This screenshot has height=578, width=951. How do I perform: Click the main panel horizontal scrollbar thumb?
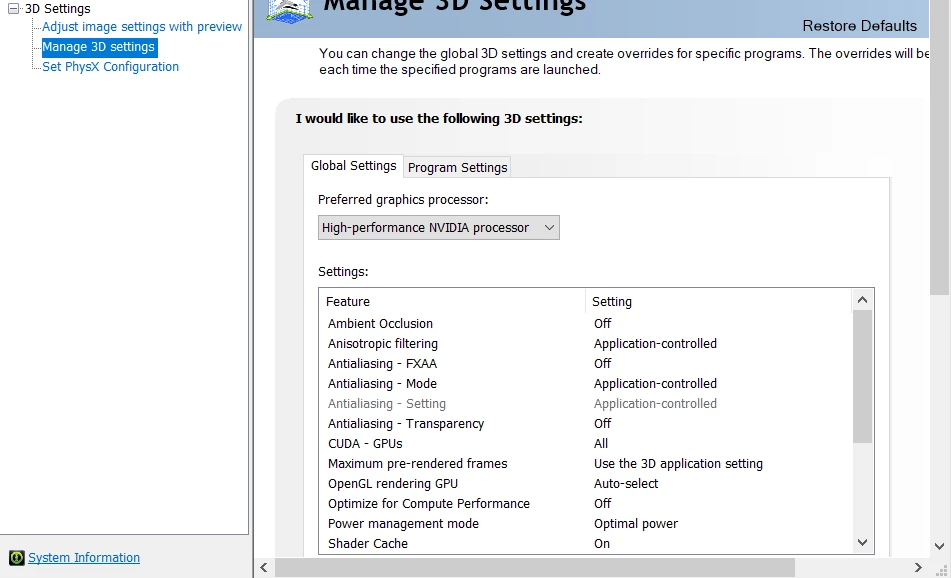coord(535,568)
